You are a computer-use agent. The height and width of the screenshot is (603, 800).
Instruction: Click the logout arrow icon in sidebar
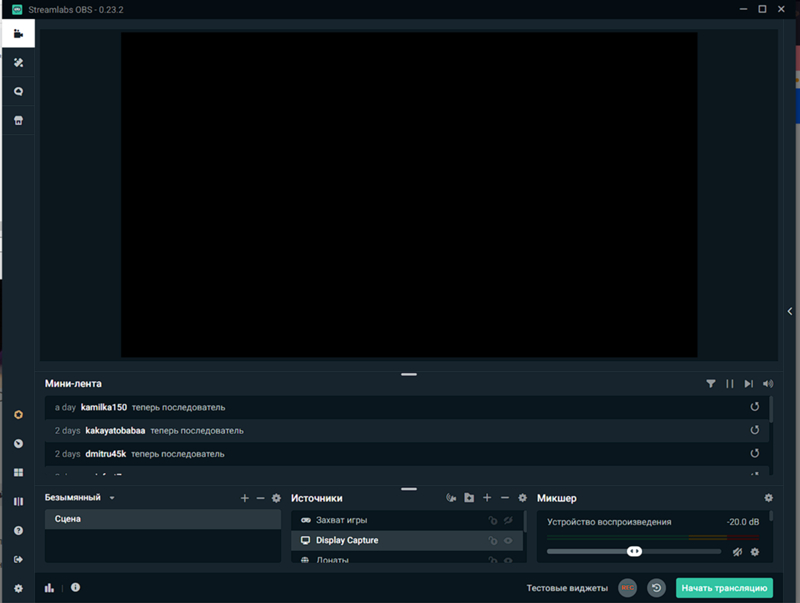(18, 560)
